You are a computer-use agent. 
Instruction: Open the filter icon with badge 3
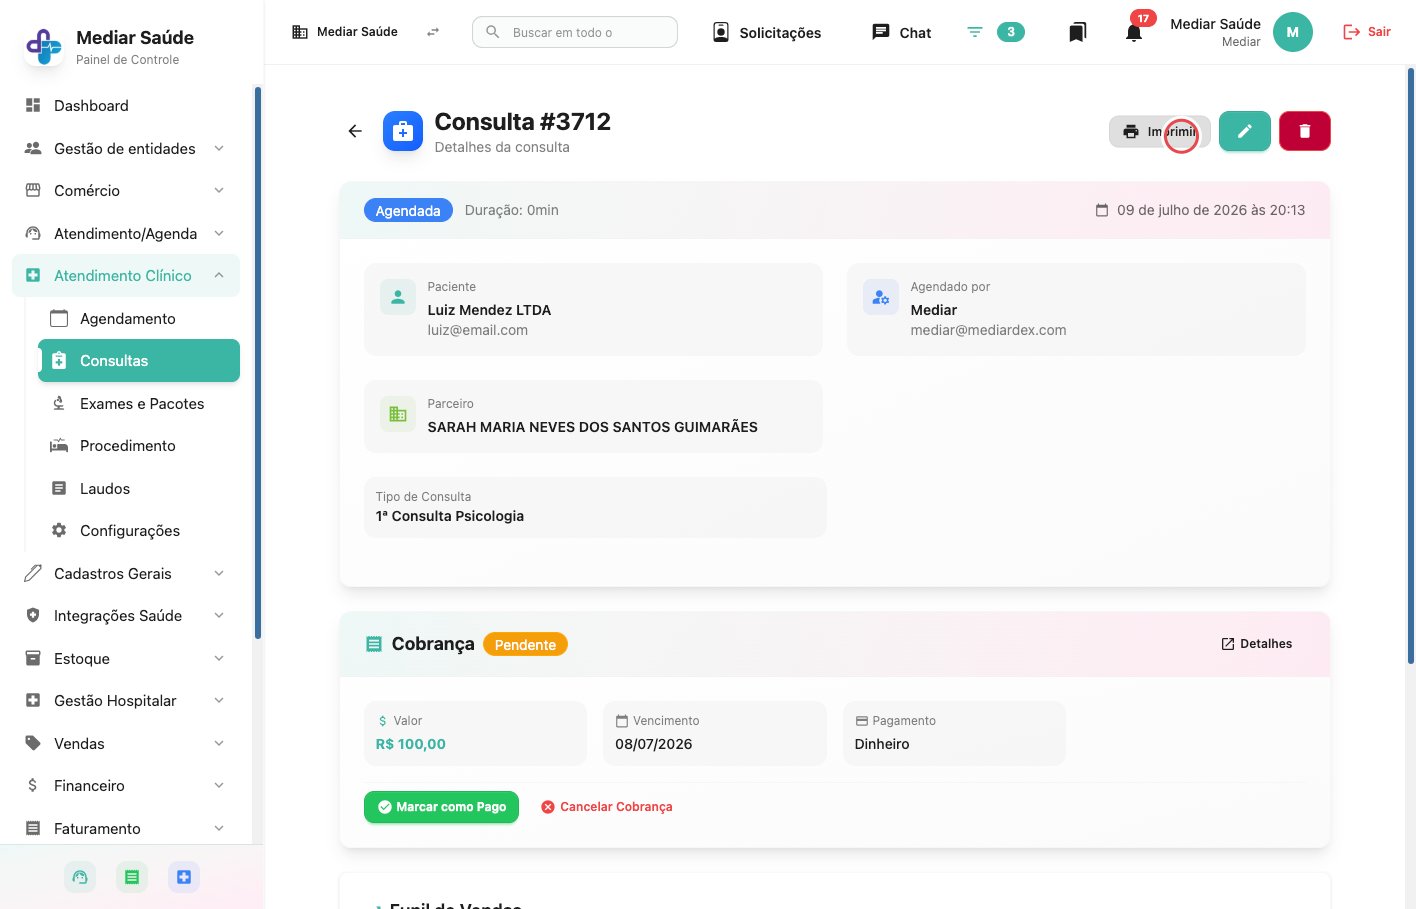(995, 32)
